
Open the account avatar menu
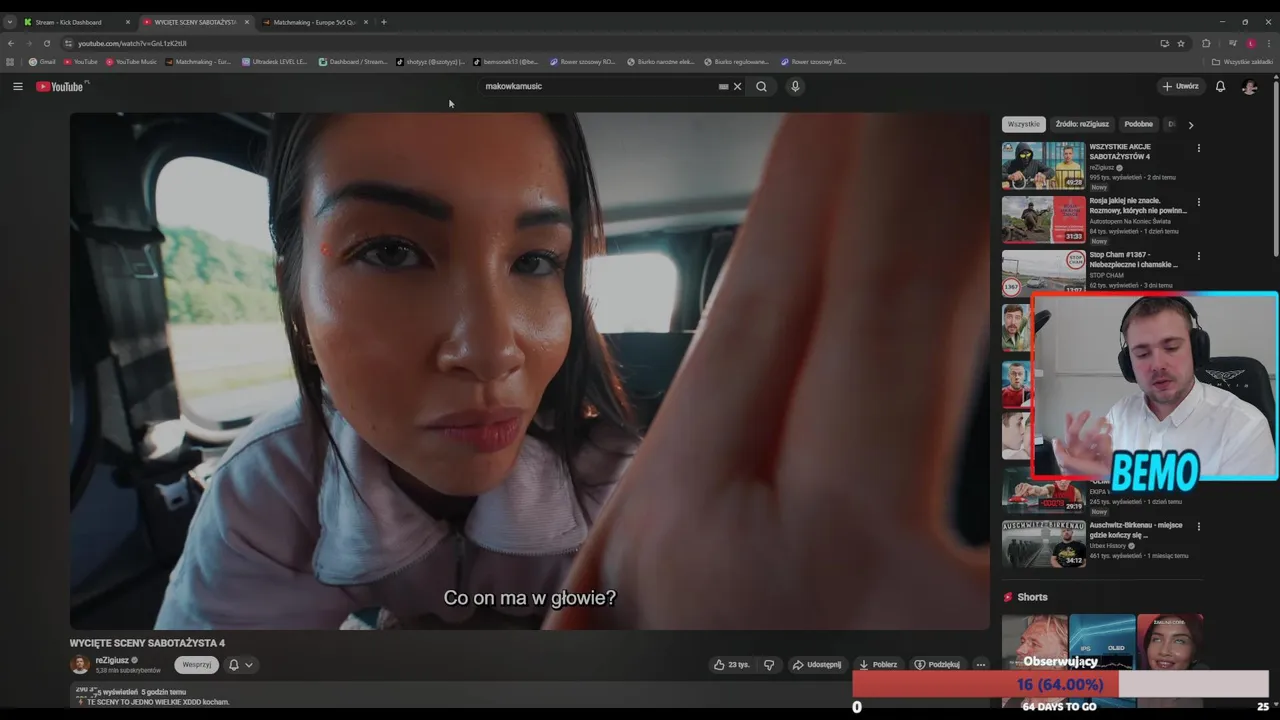[1249, 86]
